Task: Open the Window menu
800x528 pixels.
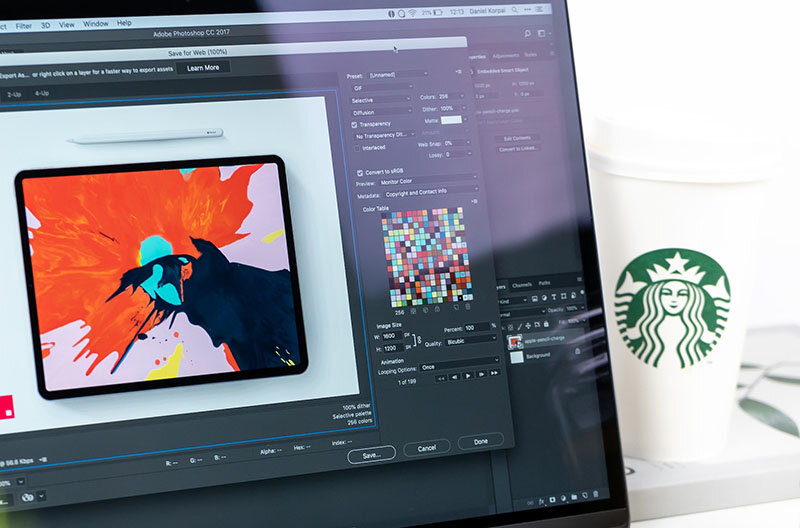Action: pos(95,23)
